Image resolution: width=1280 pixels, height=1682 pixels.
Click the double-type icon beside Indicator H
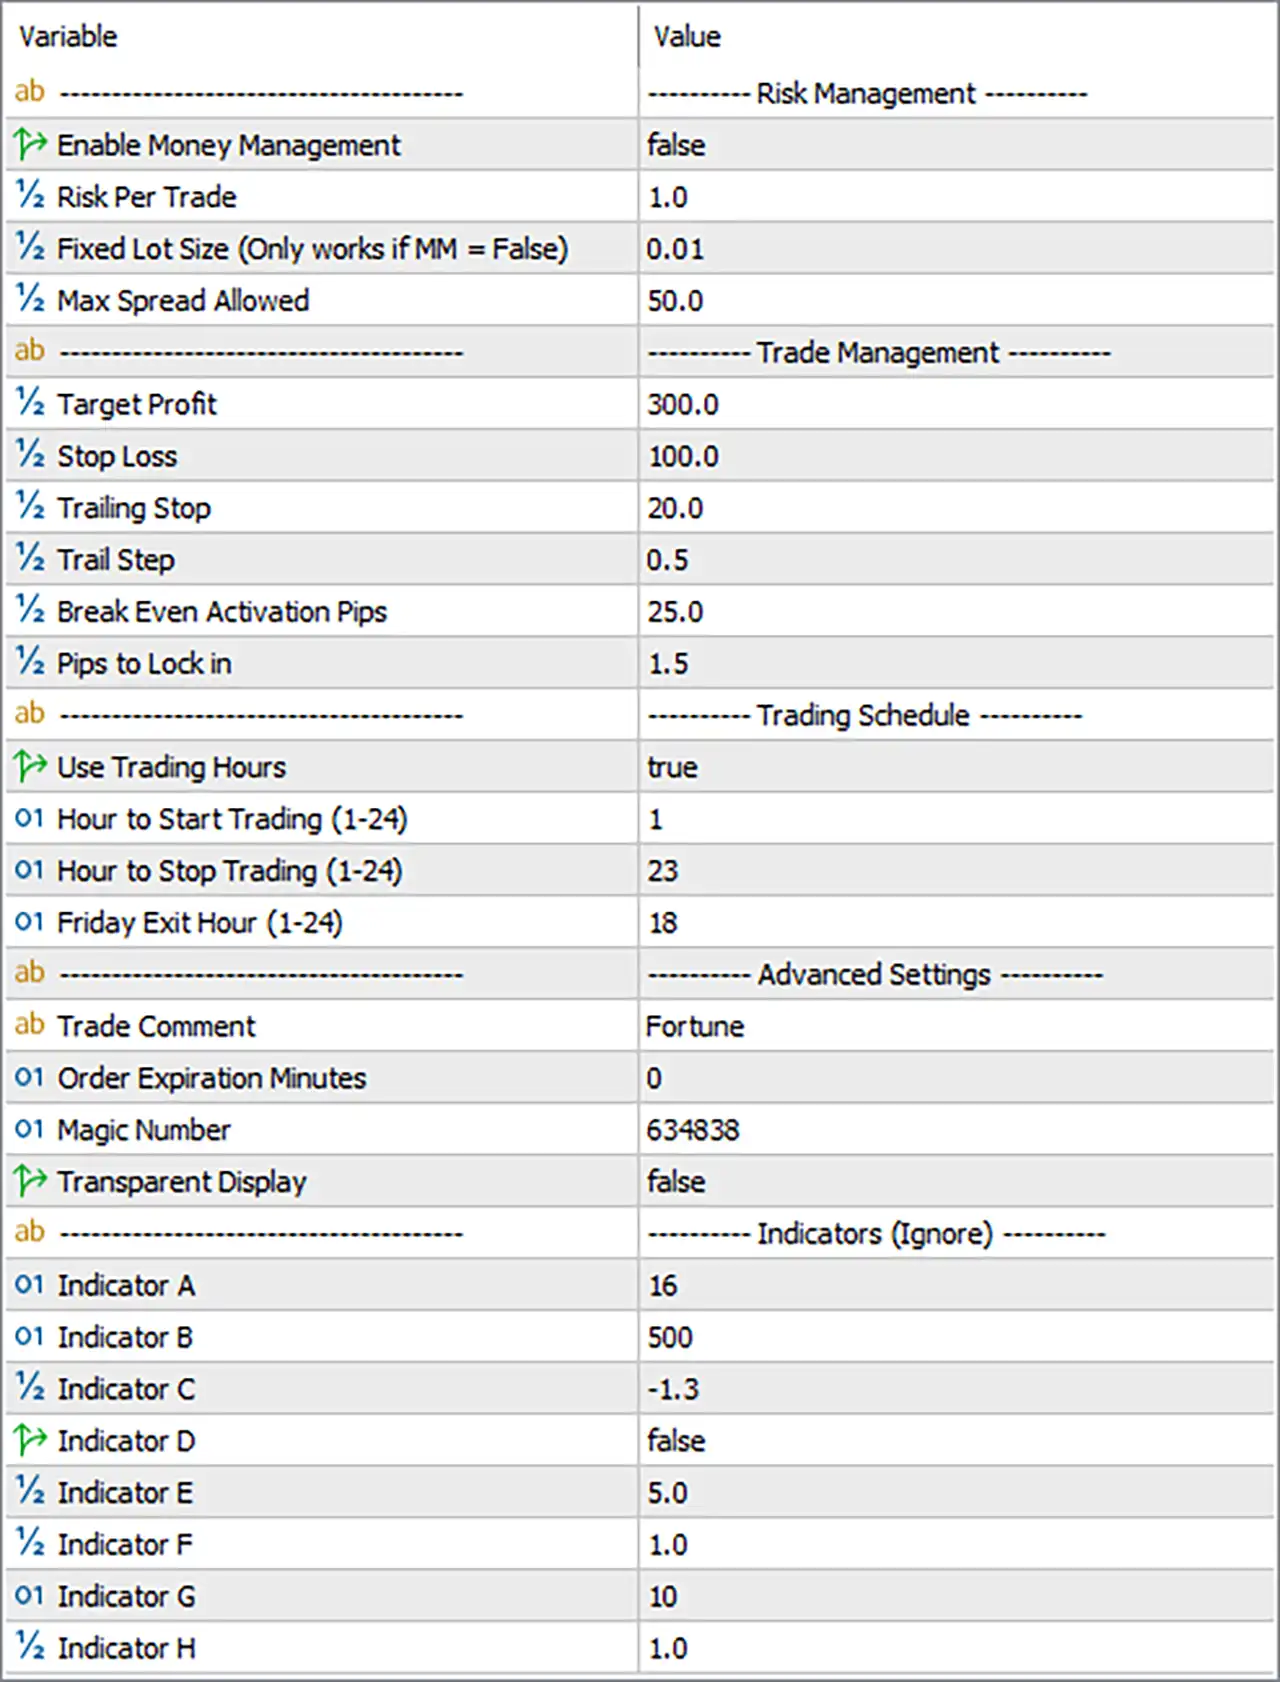(x=30, y=1648)
